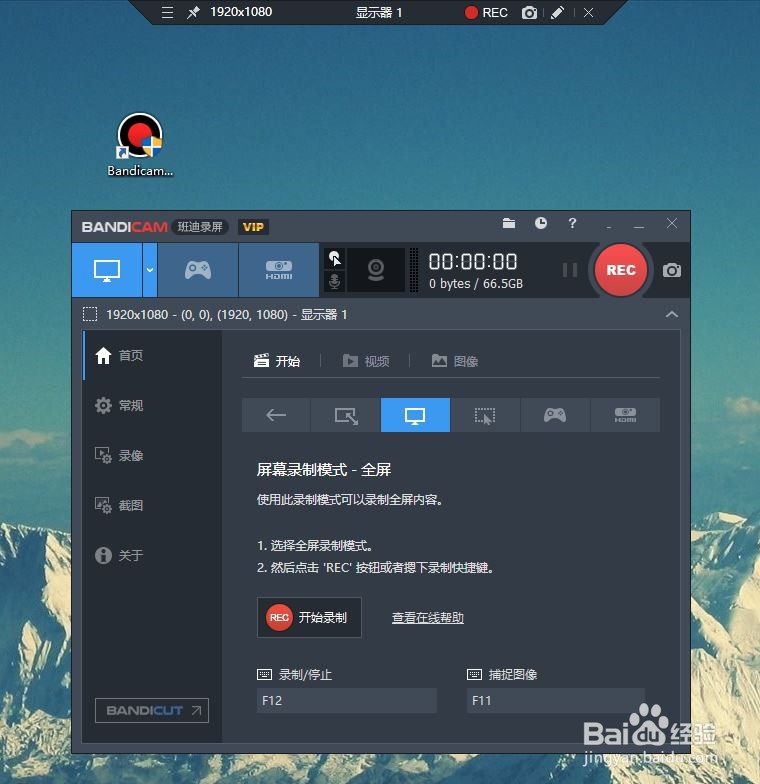Close the top recording bar
The height and width of the screenshot is (784, 760).
pyautogui.click(x=588, y=12)
